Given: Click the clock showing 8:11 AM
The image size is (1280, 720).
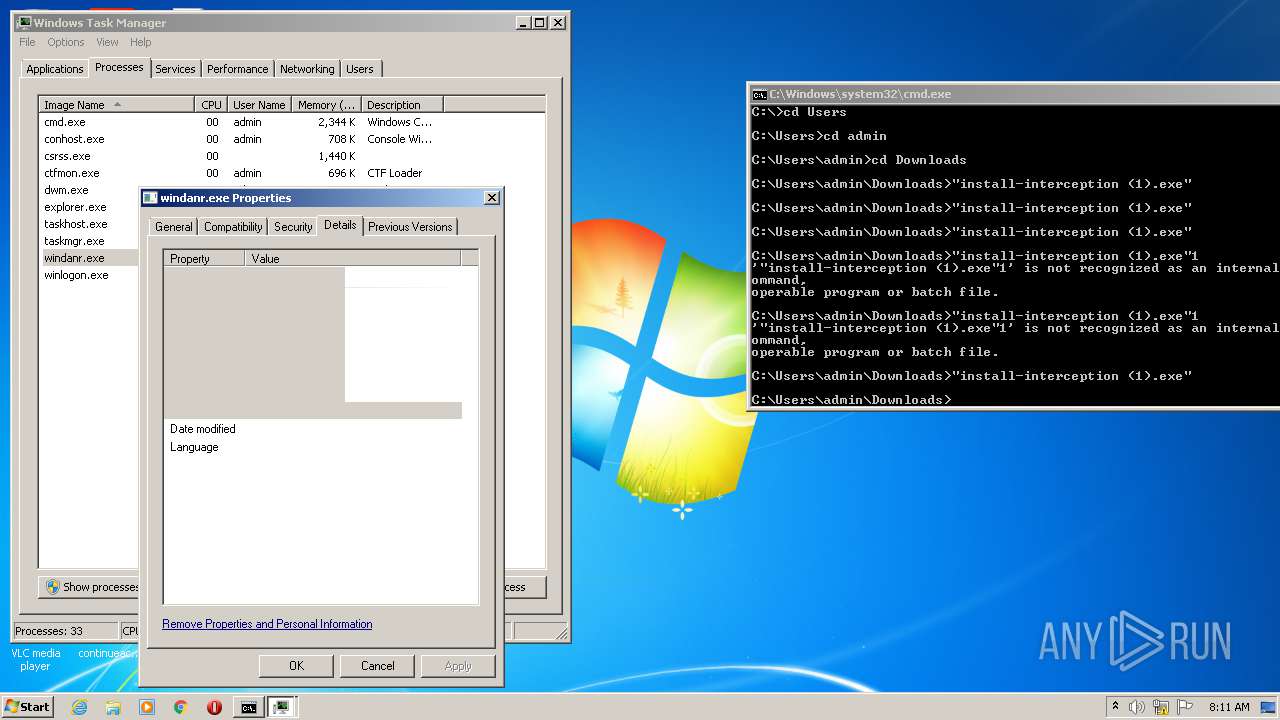Looking at the screenshot, I should 1229,707.
